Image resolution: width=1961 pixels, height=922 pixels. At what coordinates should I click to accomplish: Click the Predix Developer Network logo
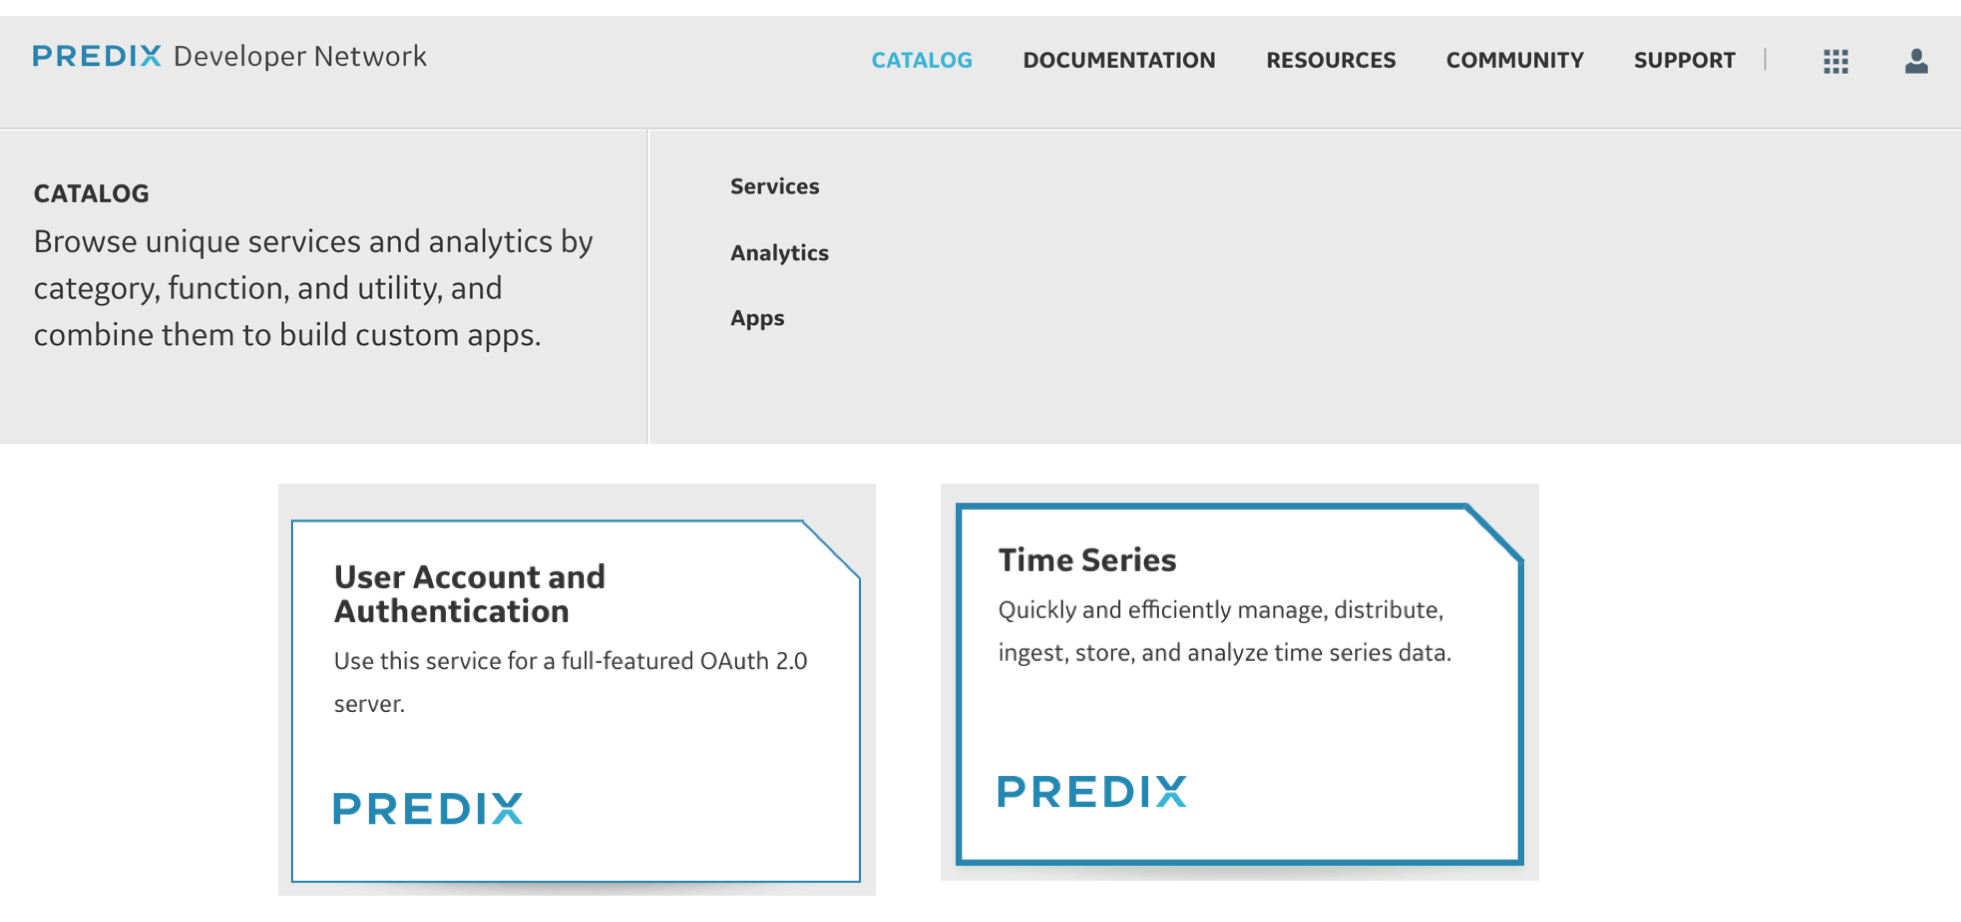97,56
